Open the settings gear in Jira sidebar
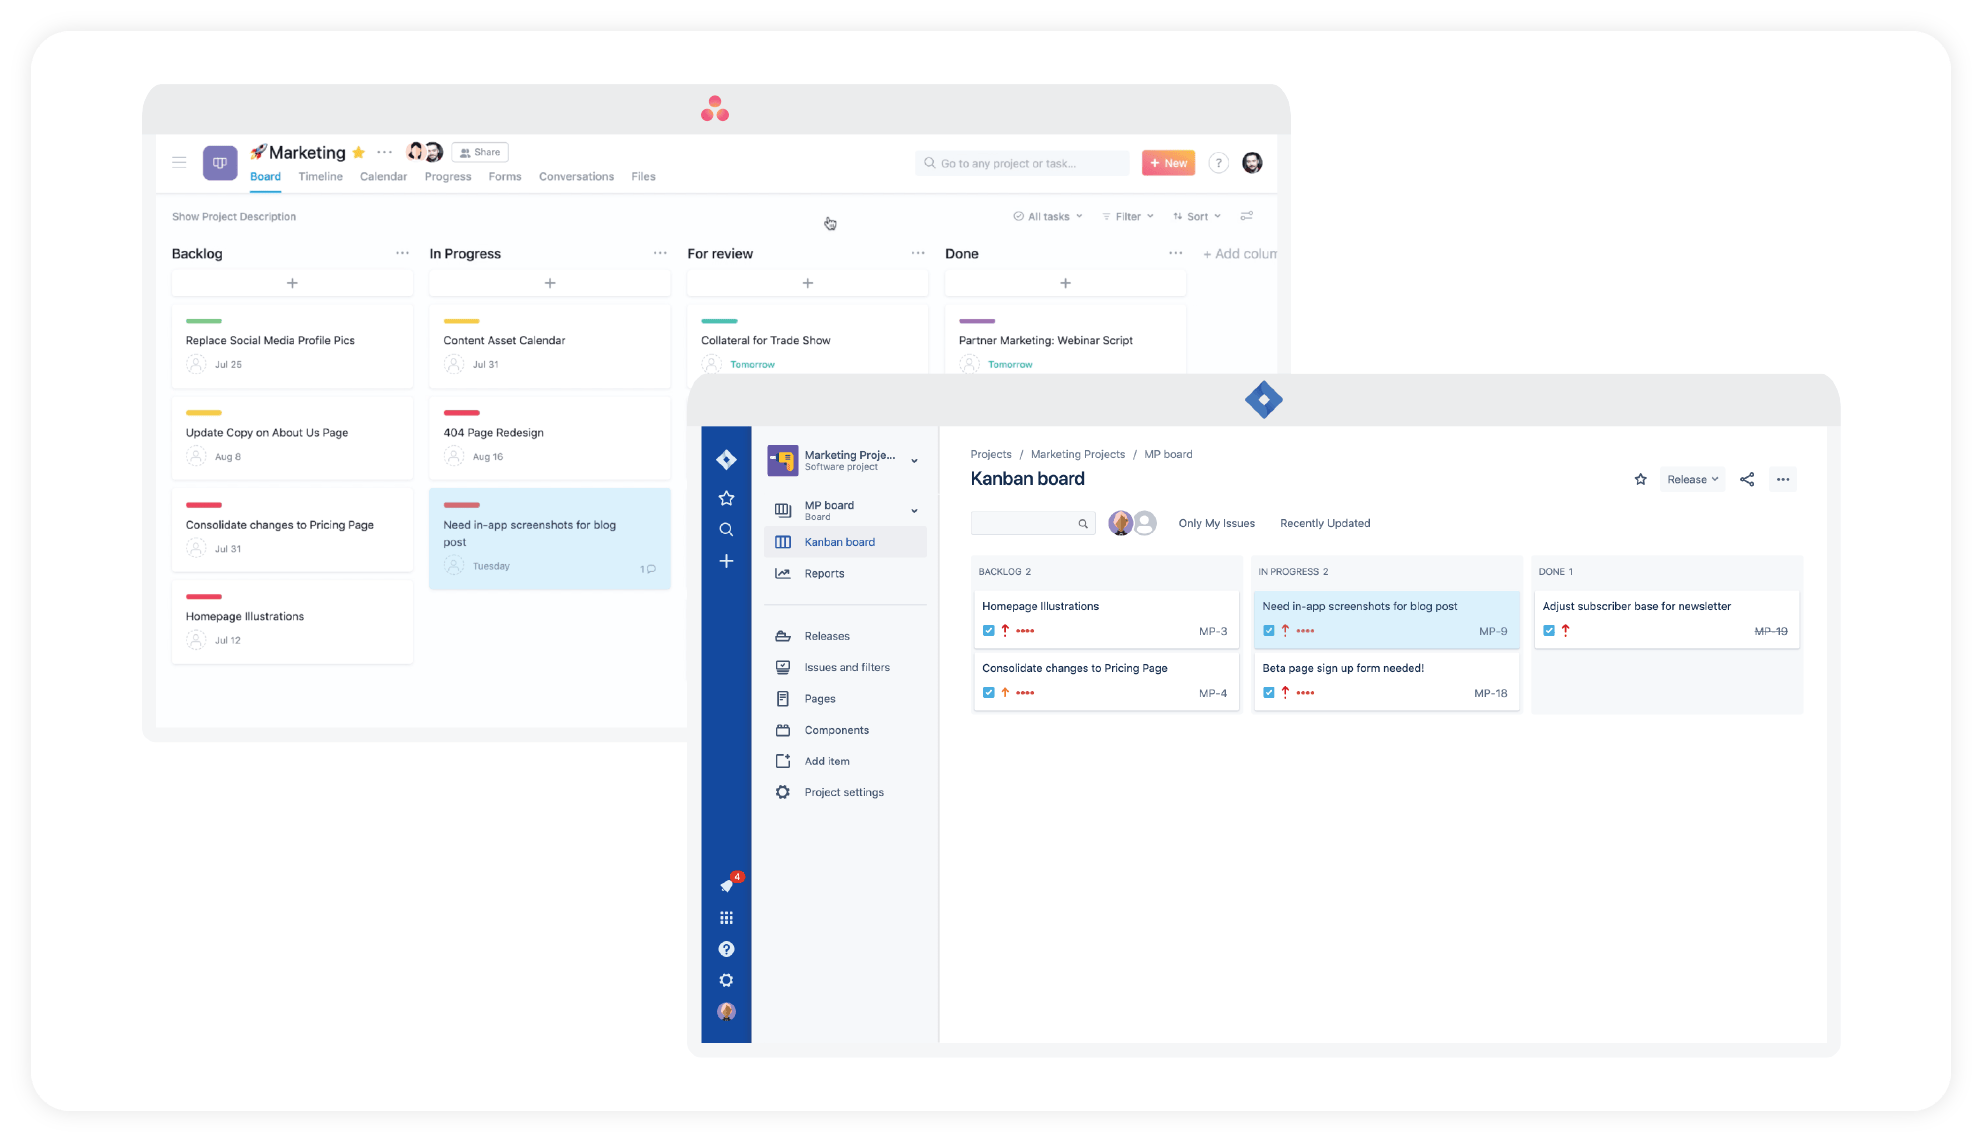Viewport: 1982px width, 1142px height. click(x=726, y=980)
